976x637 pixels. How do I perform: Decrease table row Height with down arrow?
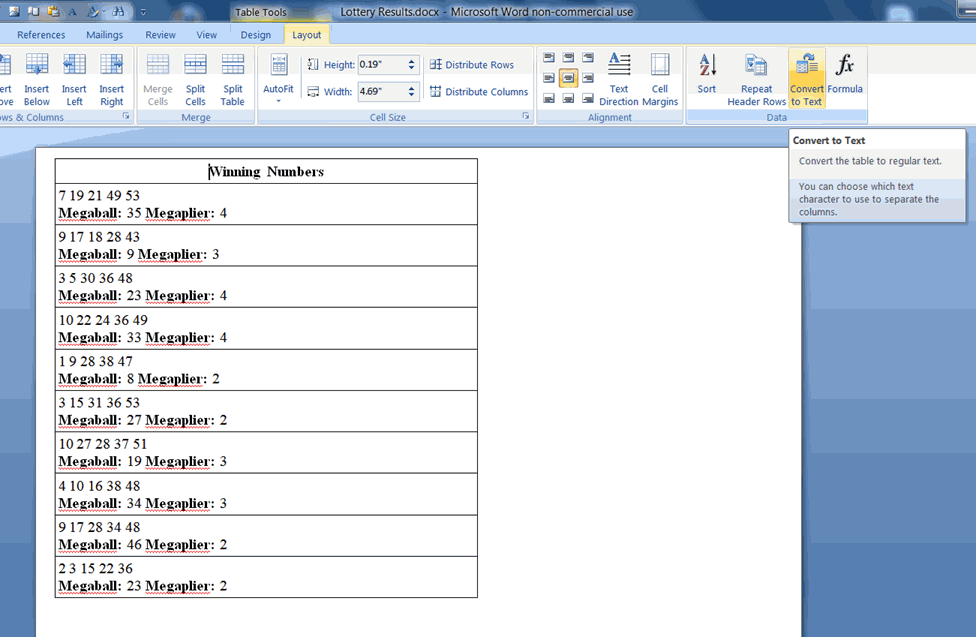point(411,68)
